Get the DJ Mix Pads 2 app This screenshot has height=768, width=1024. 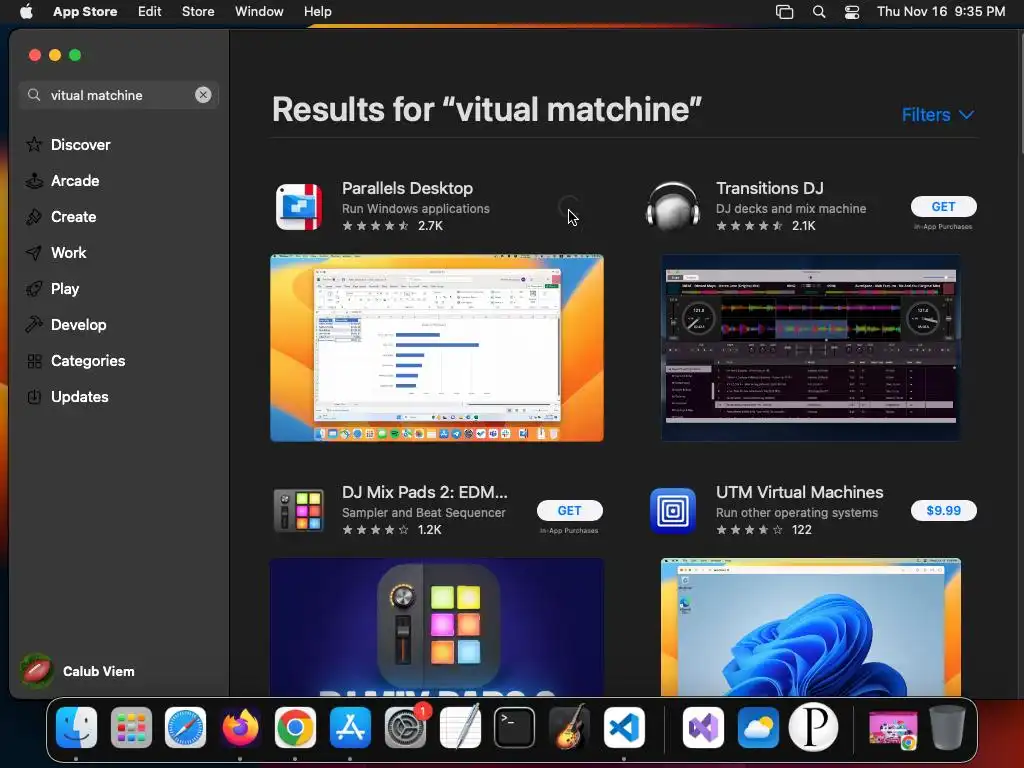click(x=569, y=511)
